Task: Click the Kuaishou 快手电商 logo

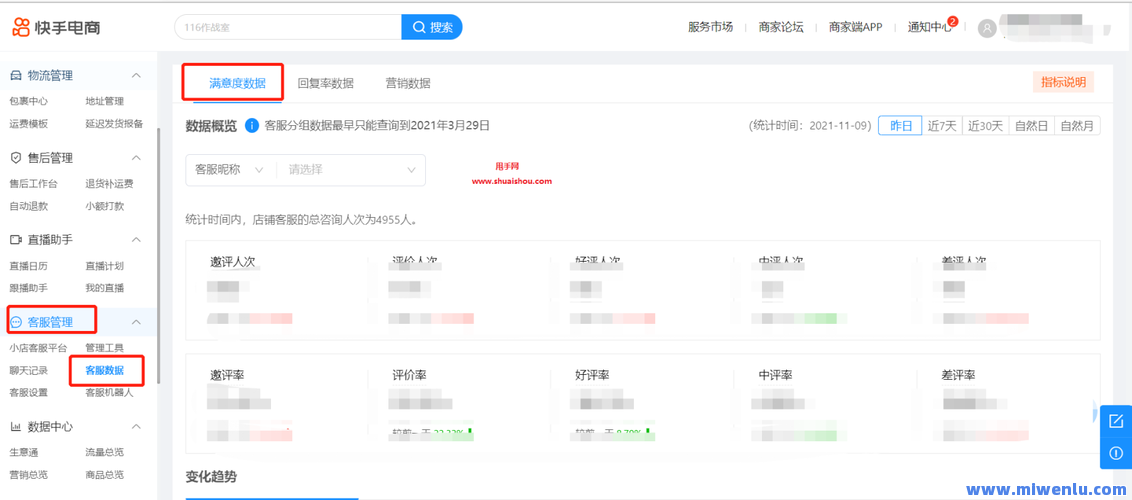Action: click(x=57, y=27)
